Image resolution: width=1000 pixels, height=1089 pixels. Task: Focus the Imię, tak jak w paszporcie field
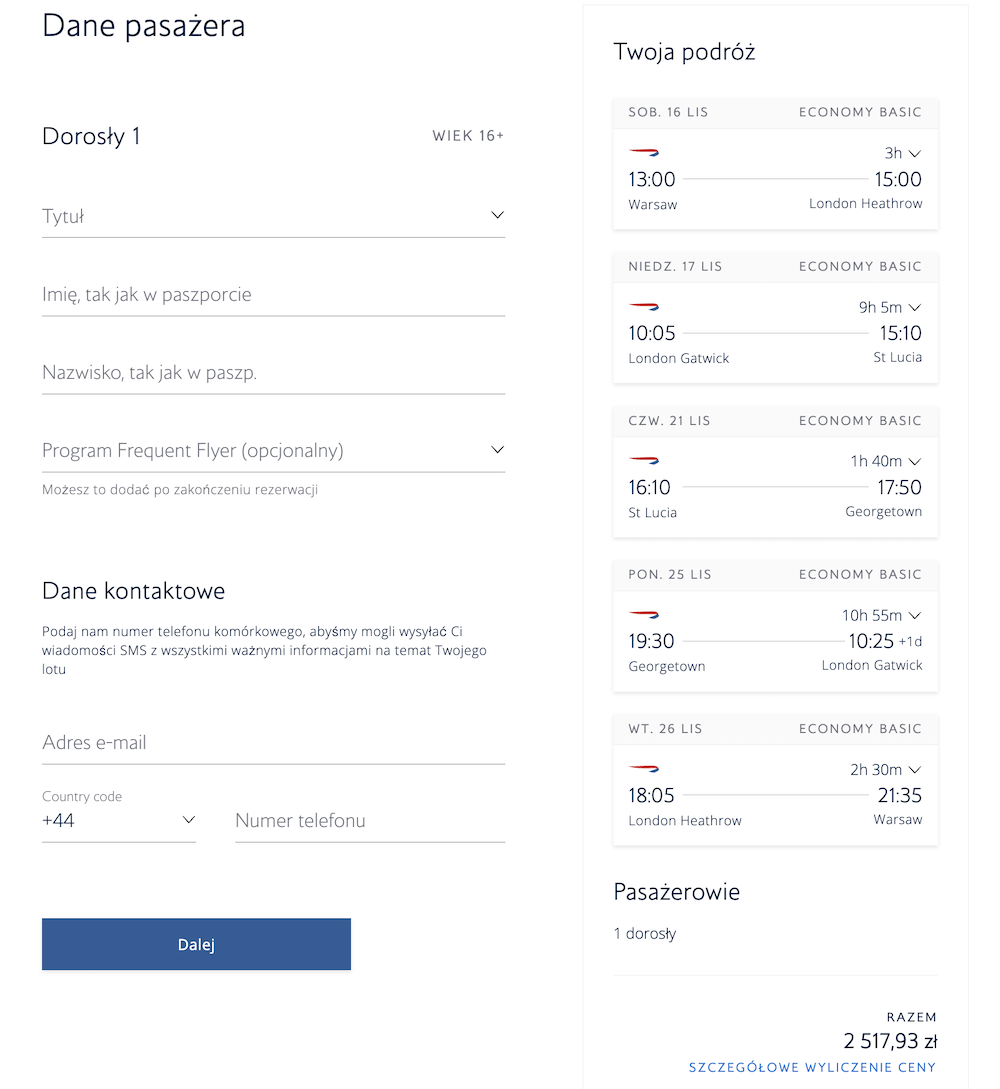click(x=273, y=294)
